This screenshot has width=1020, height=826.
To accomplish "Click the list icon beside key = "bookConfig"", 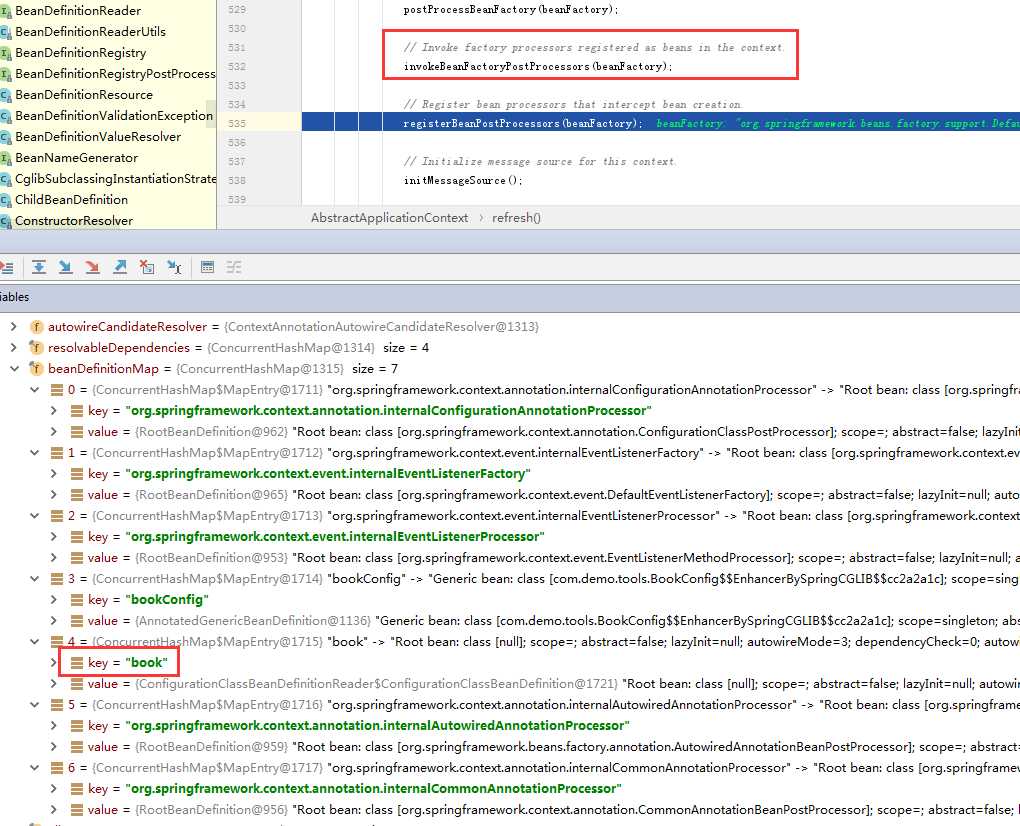I will pyautogui.click(x=77, y=600).
